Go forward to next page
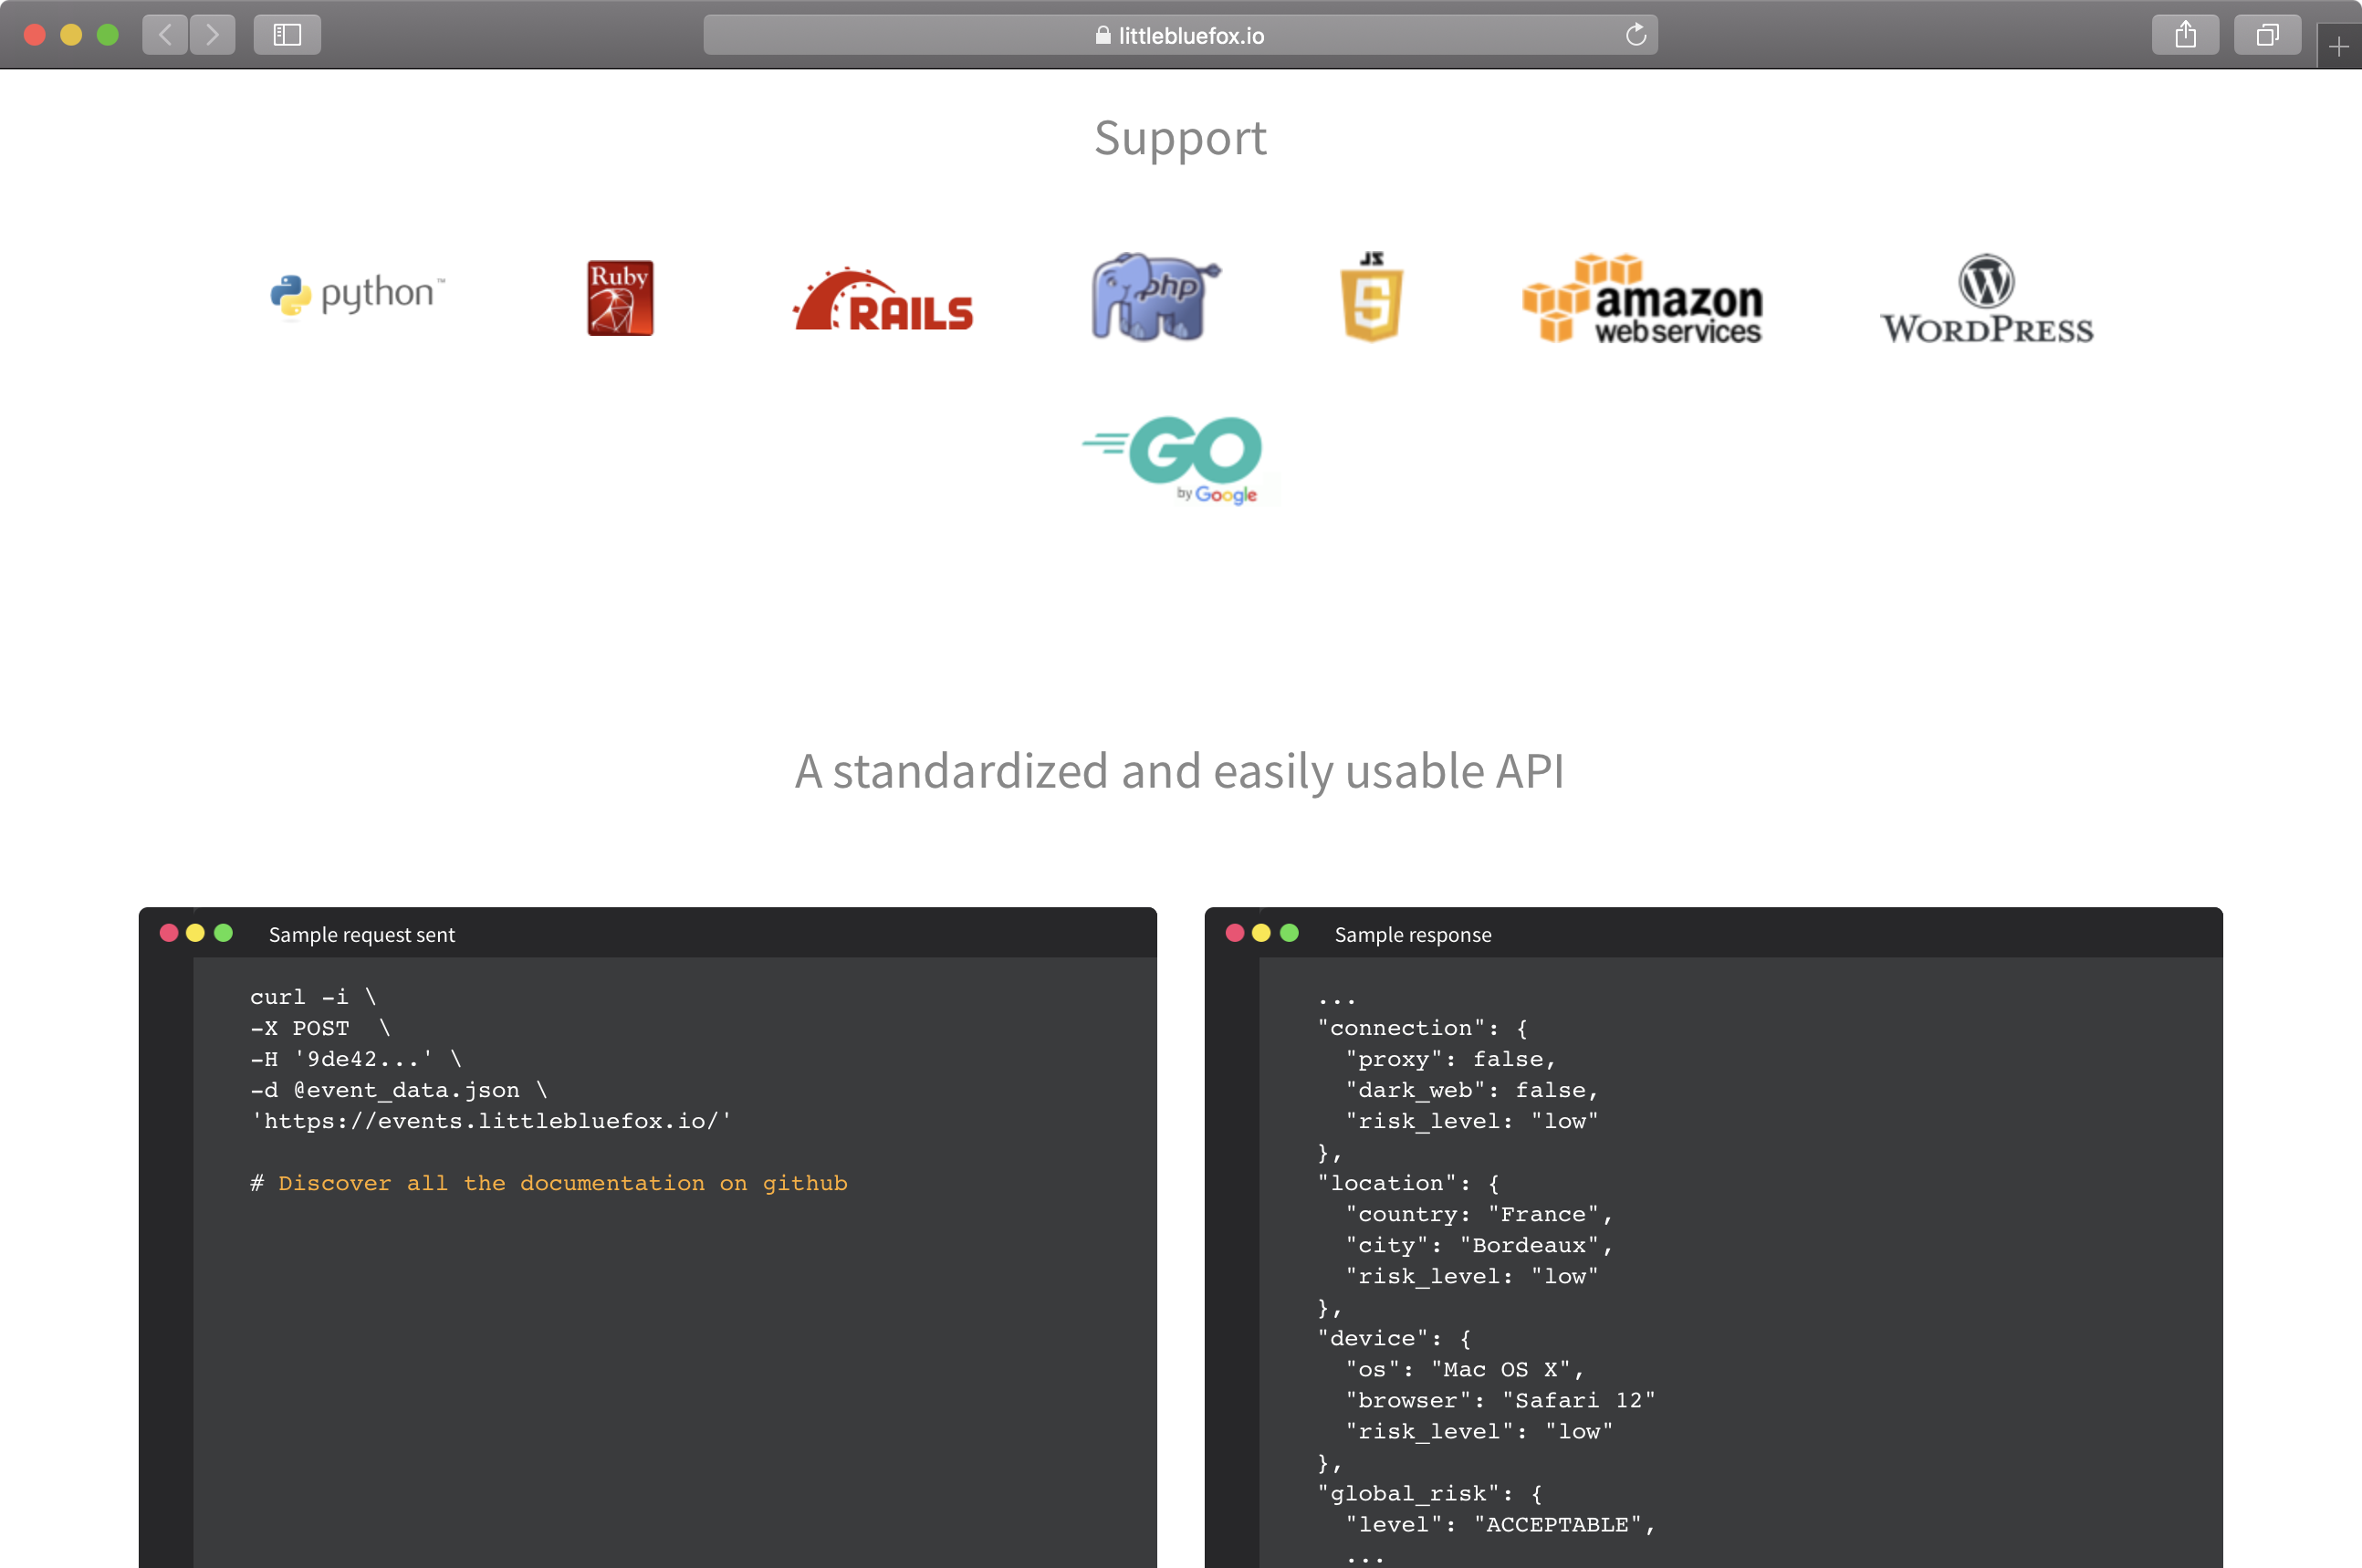The image size is (2362, 1568). point(212,35)
